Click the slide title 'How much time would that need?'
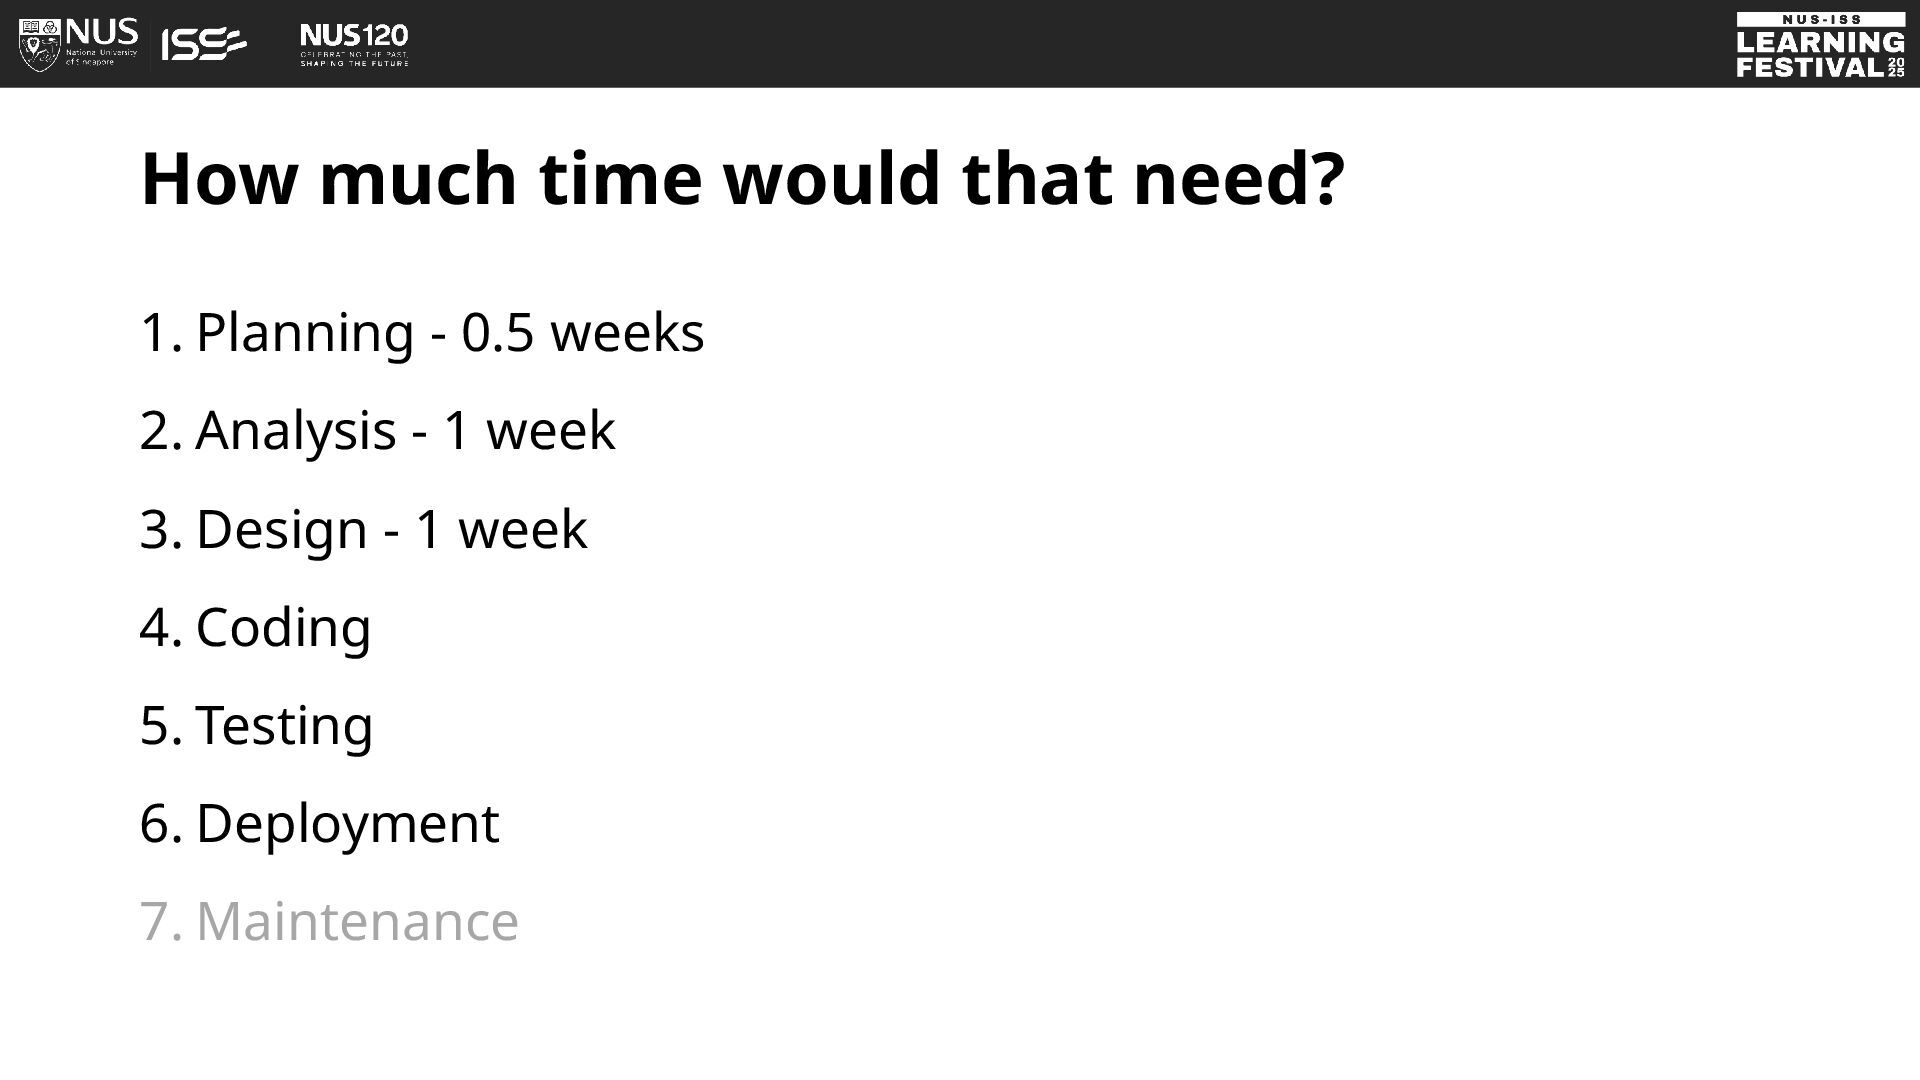The width and height of the screenshot is (1920, 1080). [x=743, y=179]
